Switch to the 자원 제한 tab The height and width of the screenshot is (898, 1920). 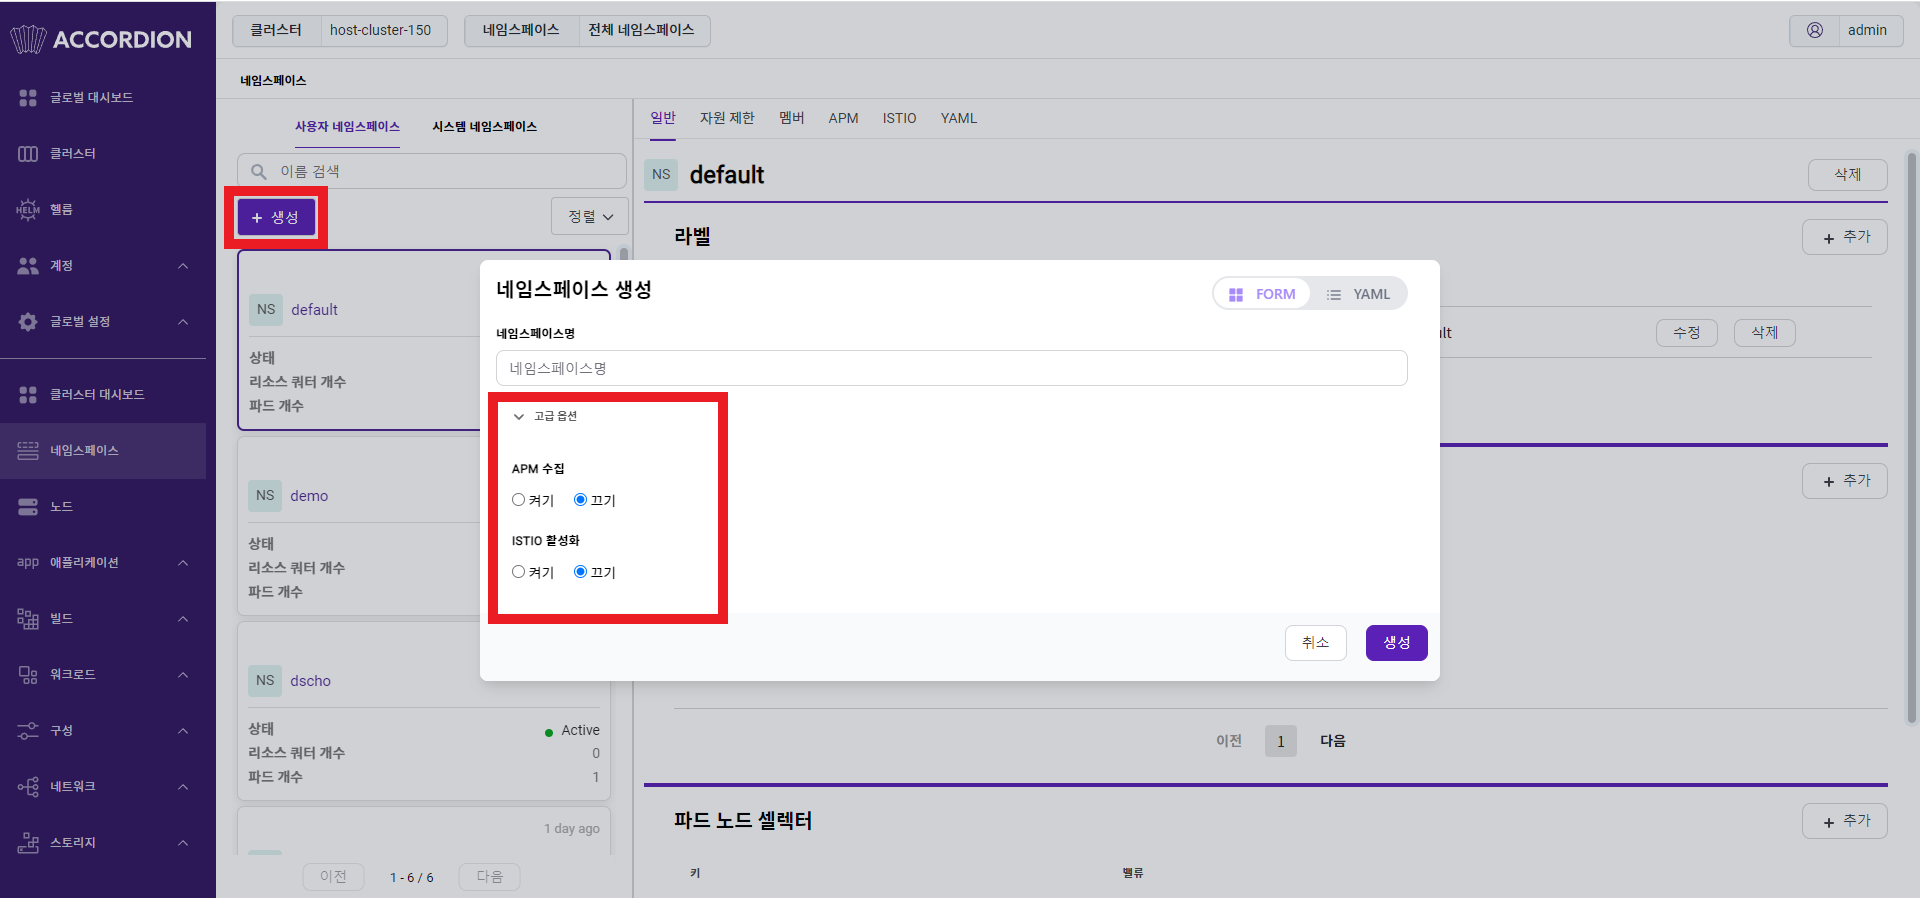727,118
